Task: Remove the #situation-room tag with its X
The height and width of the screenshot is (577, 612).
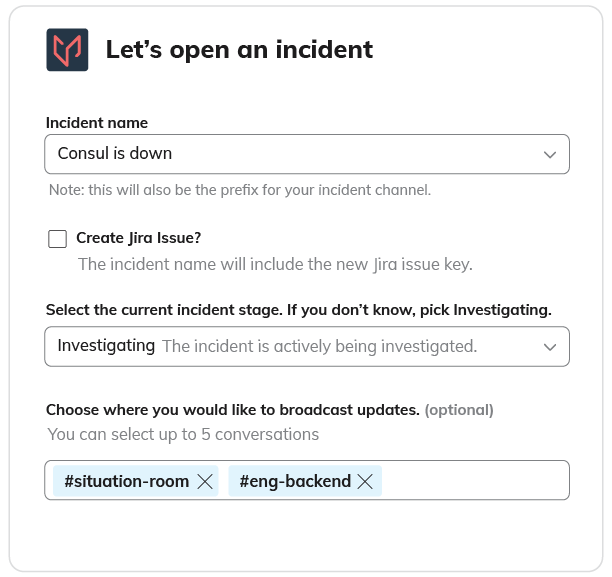Action: 205,482
